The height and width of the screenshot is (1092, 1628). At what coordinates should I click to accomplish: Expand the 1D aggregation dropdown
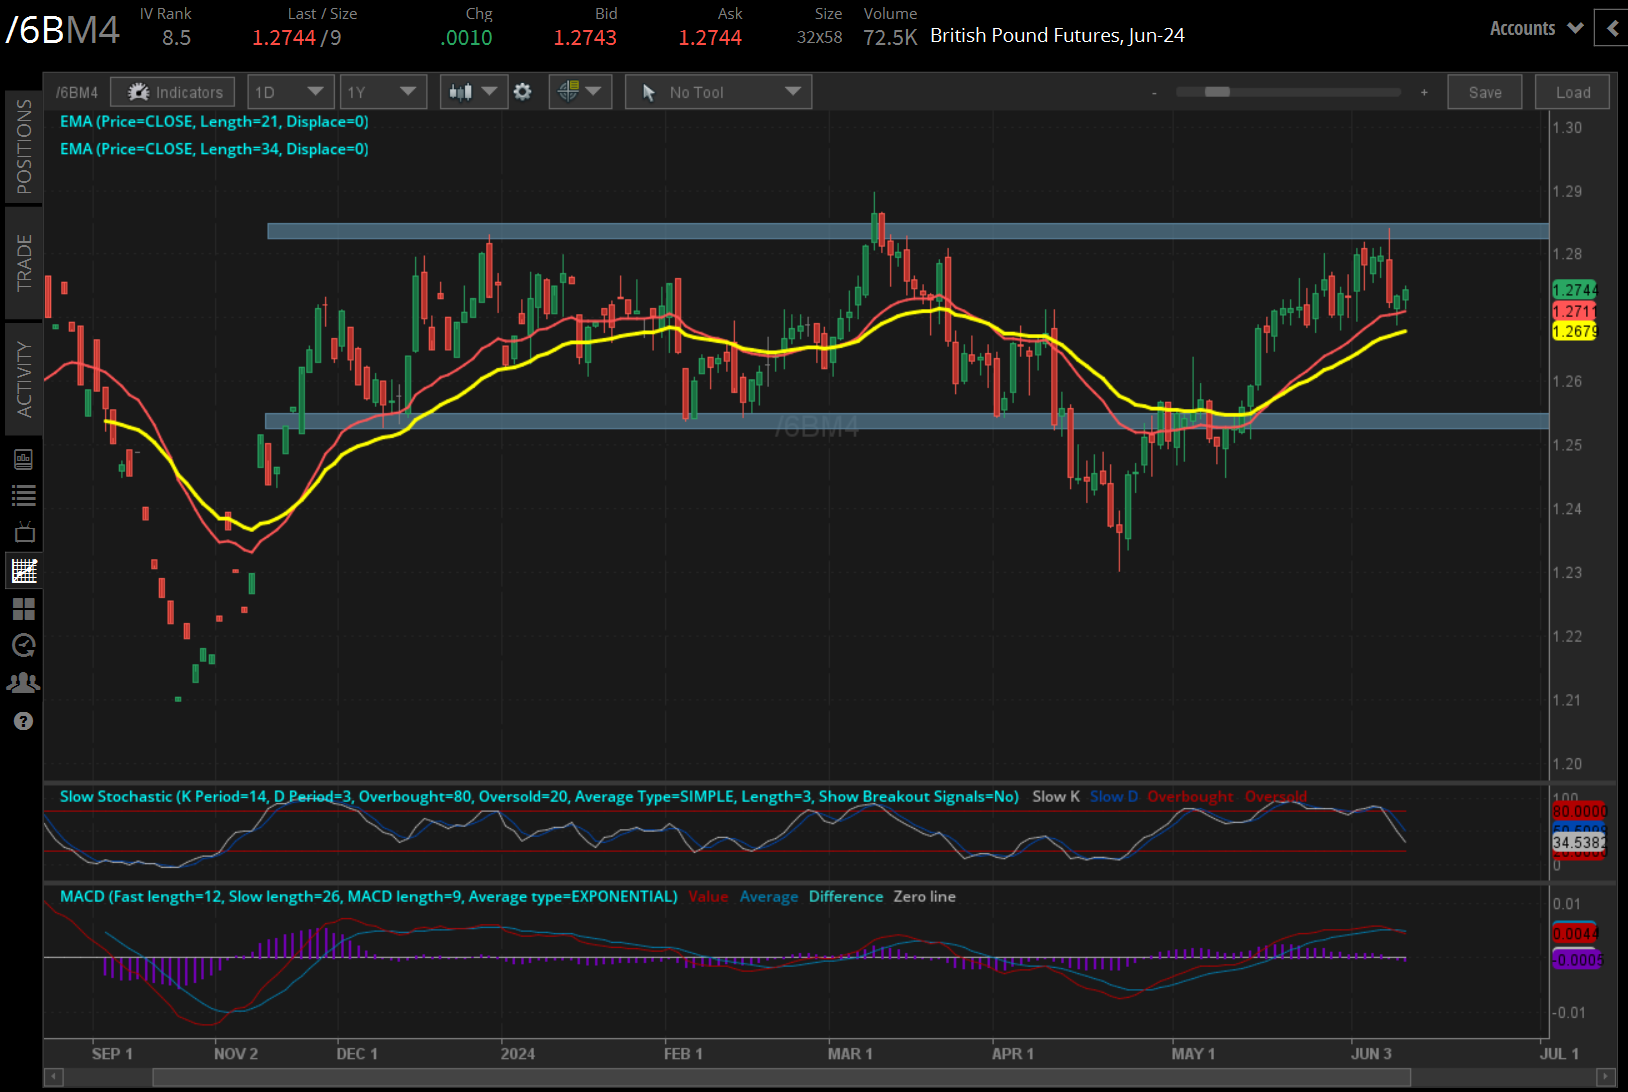(289, 92)
